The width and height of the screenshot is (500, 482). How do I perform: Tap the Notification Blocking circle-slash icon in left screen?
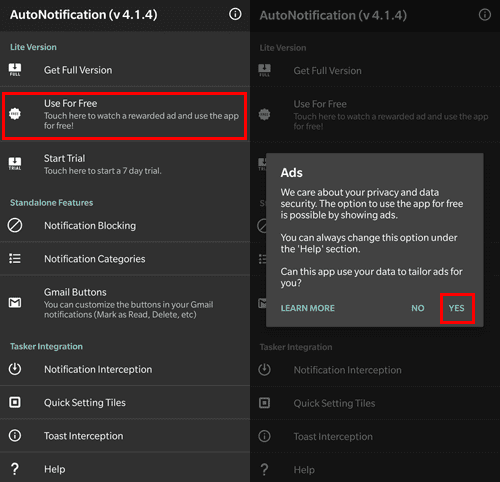coord(15,226)
